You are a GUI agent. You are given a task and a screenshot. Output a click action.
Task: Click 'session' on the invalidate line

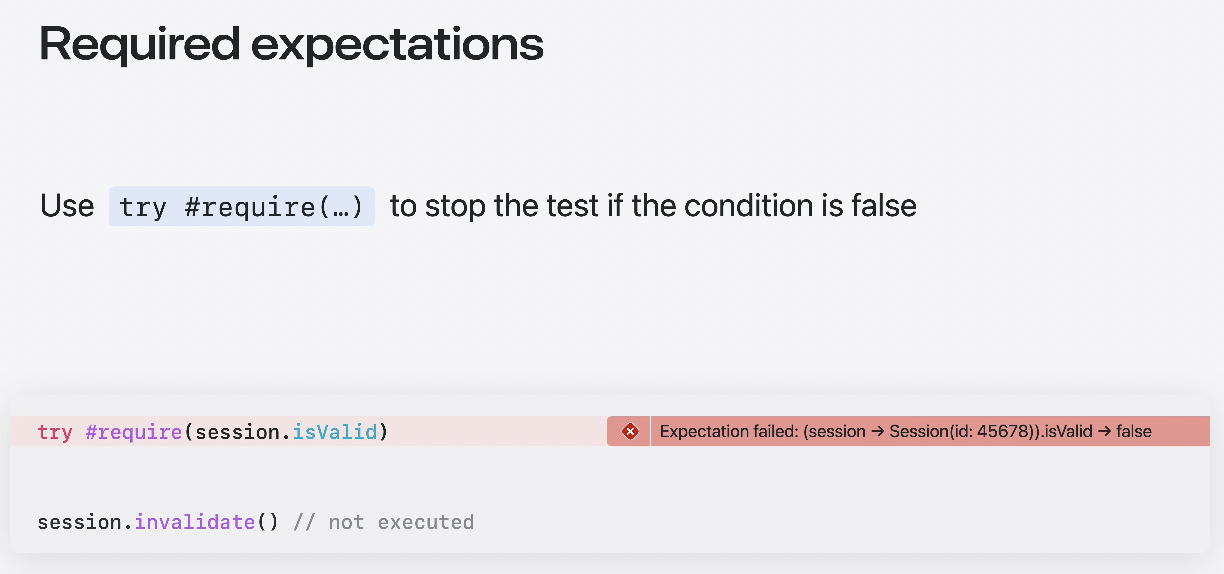(82, 522)
